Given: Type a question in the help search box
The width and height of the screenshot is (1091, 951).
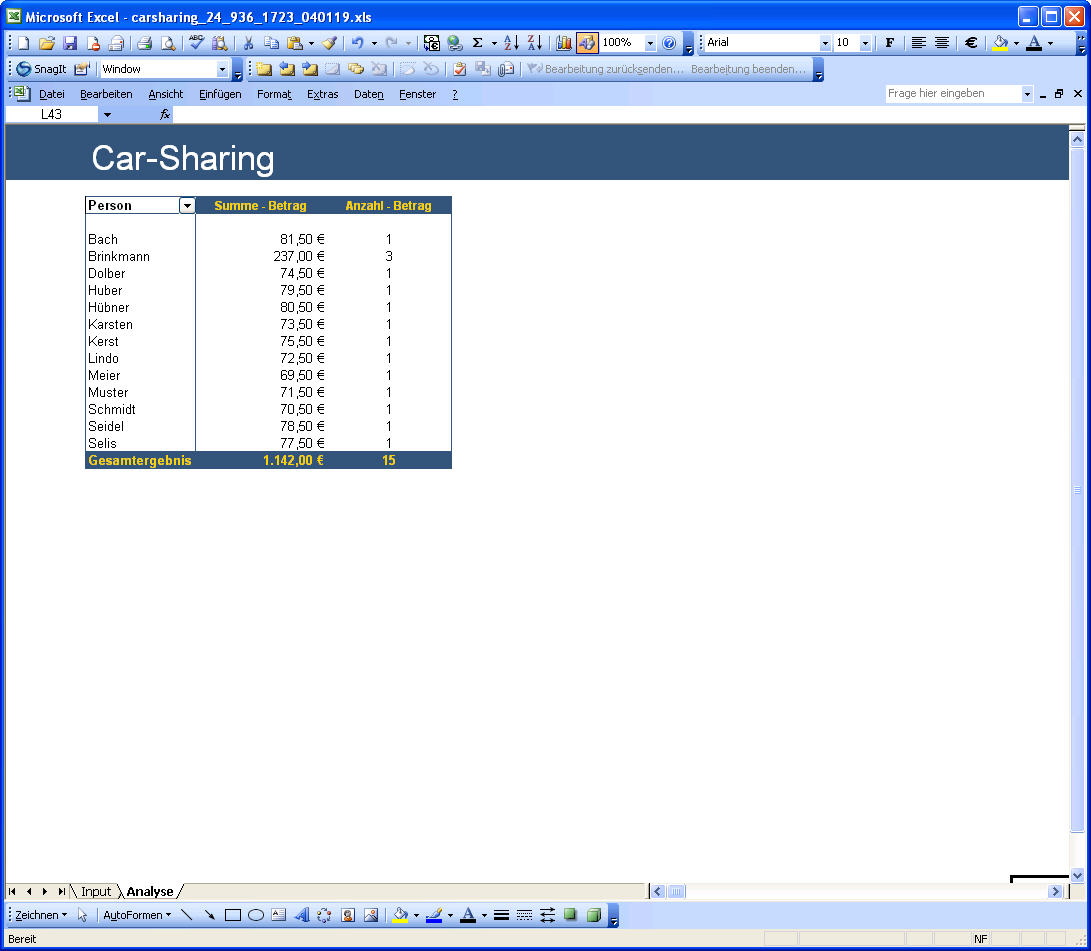Looking at the screenshot, I should pyautogui.click(x=952, y=94).
